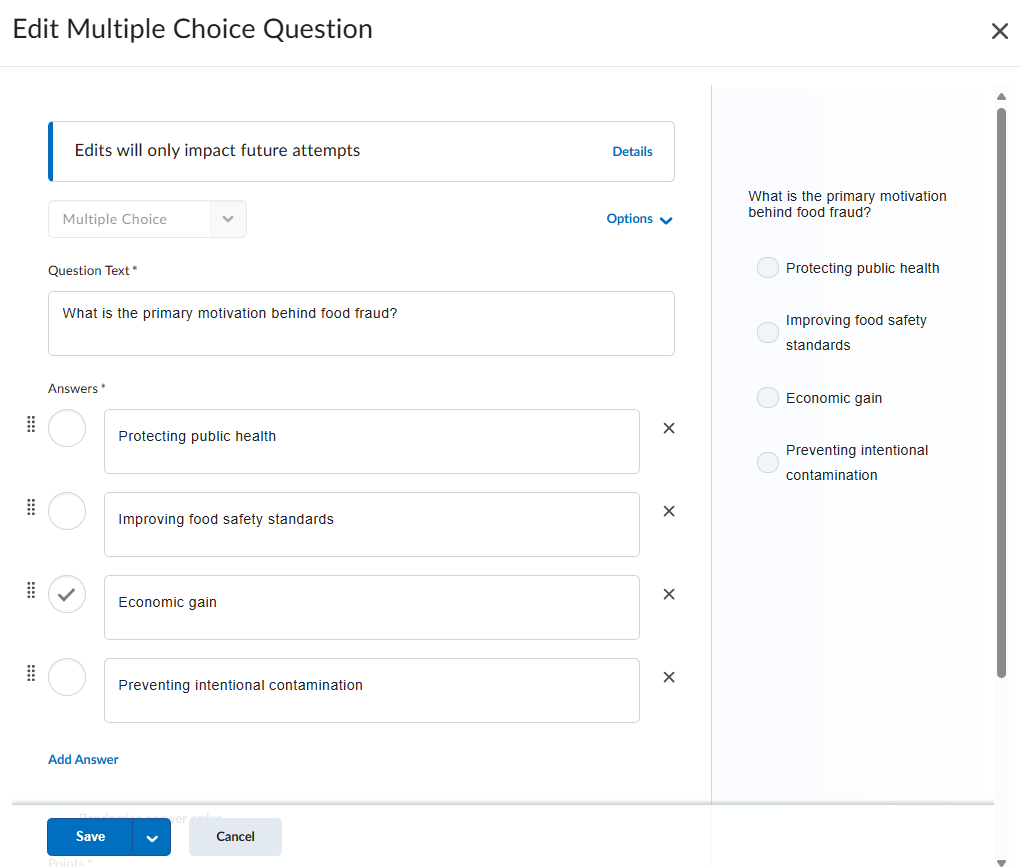Edit the Protecting public health answer field

pyautogui.click(x=372, y=441)
